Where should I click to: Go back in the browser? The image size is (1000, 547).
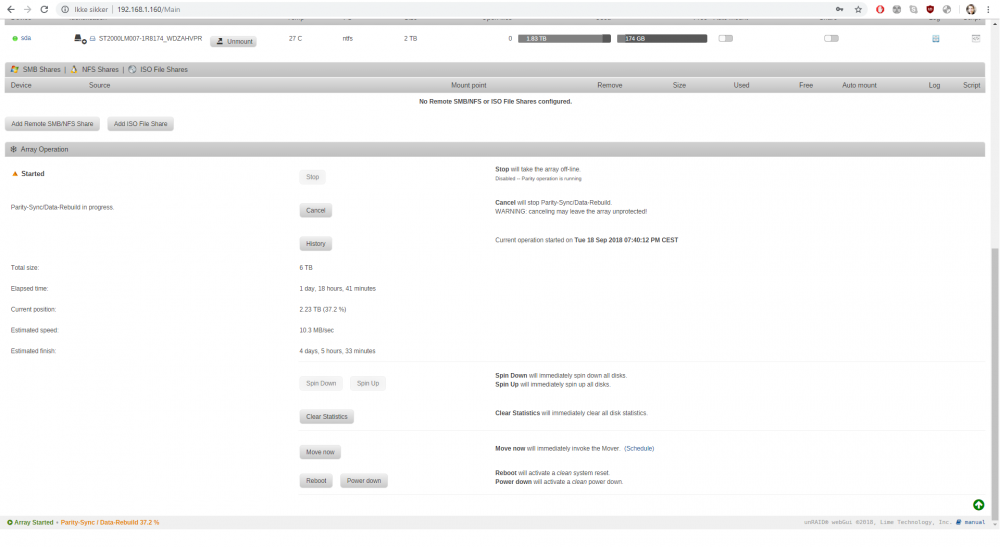point(11,10)
